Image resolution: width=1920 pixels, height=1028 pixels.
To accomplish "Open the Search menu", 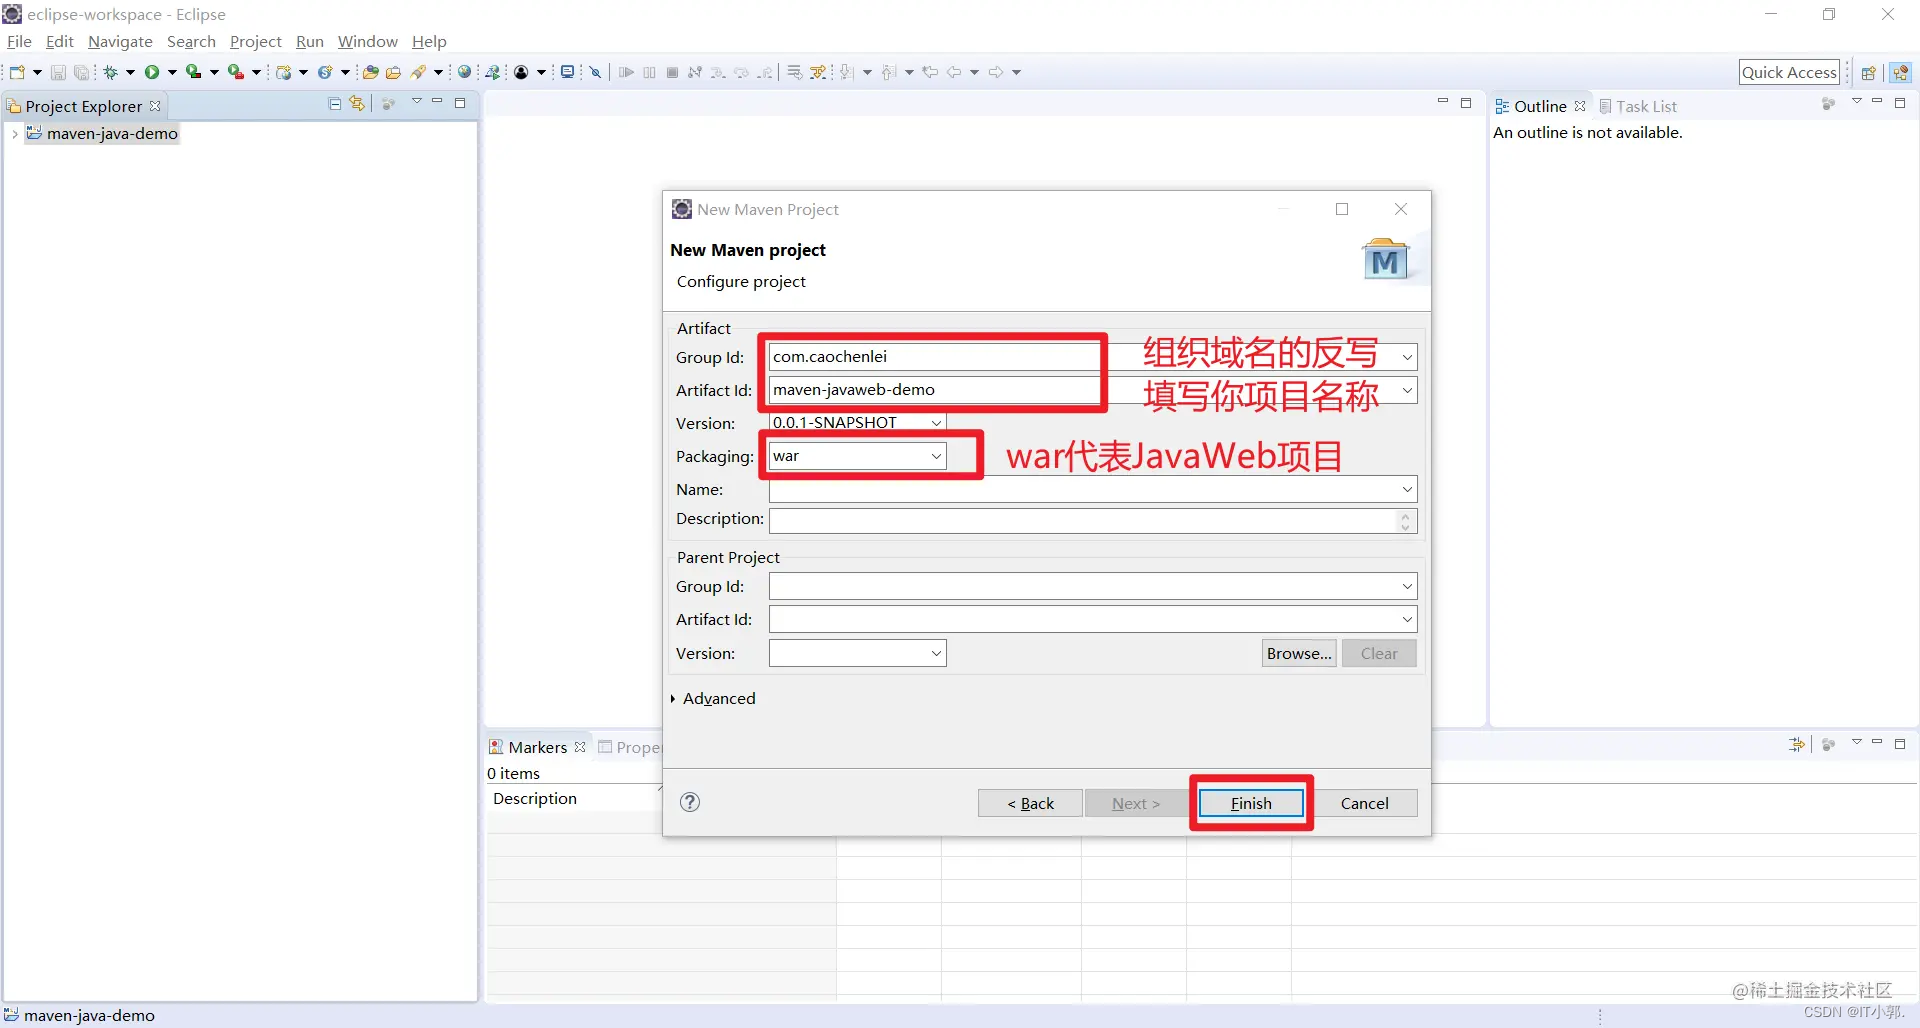I will 191,41.
